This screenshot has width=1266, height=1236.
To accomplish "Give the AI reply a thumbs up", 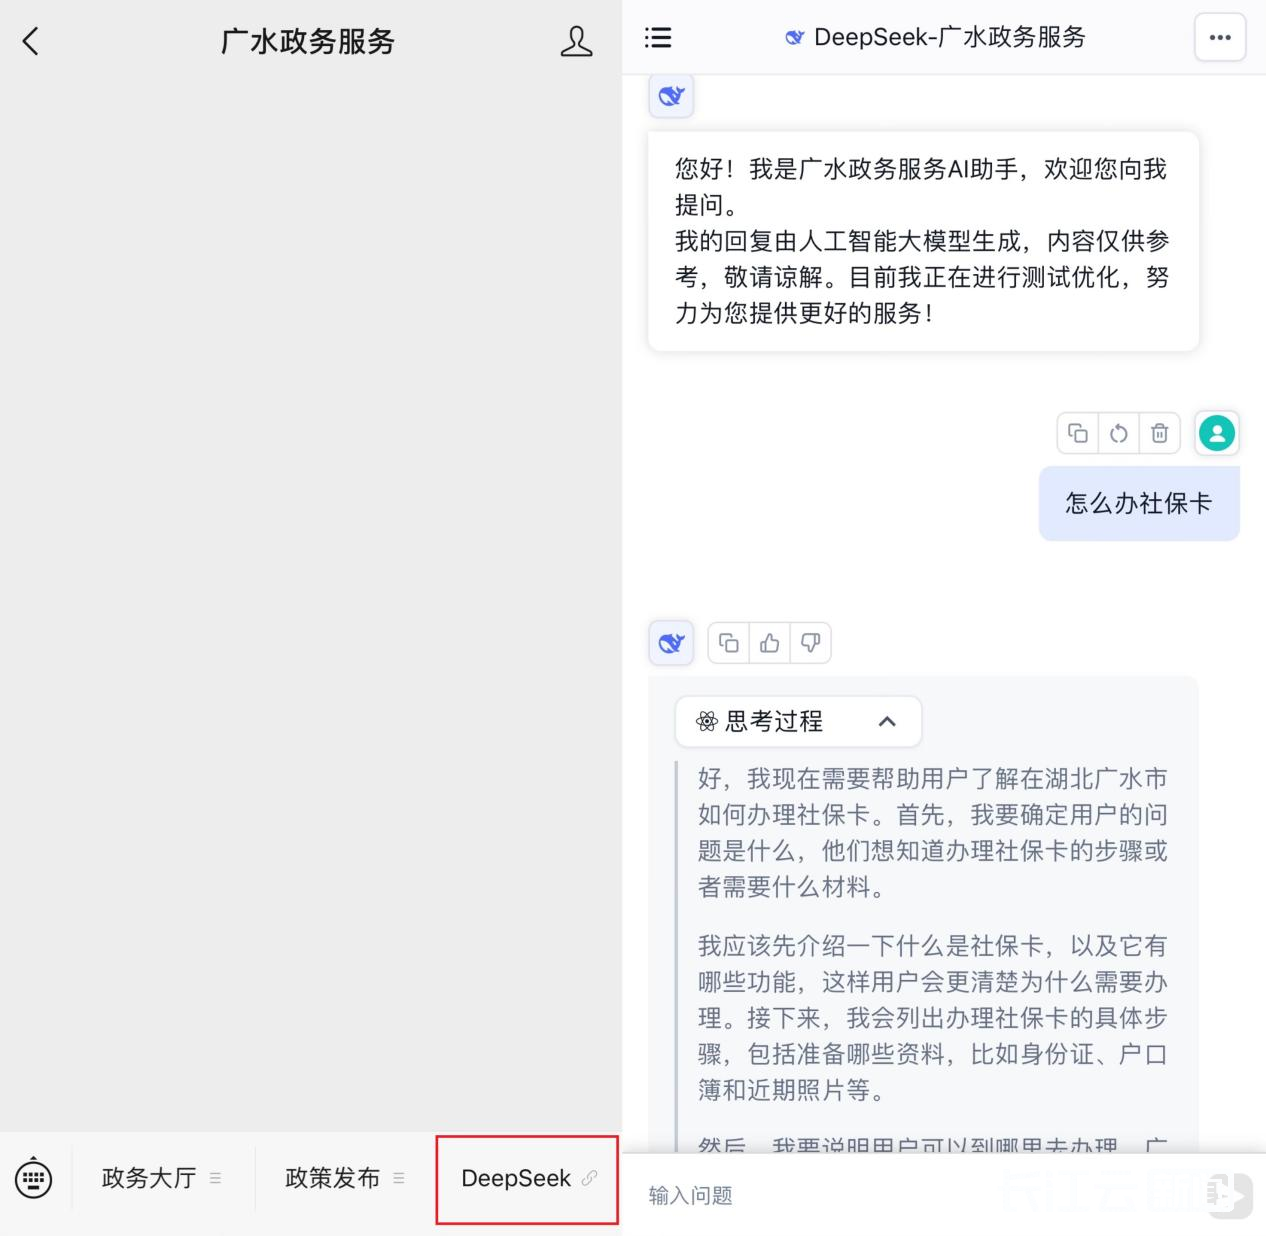I will pyautogui.click(x=770, y=643).
